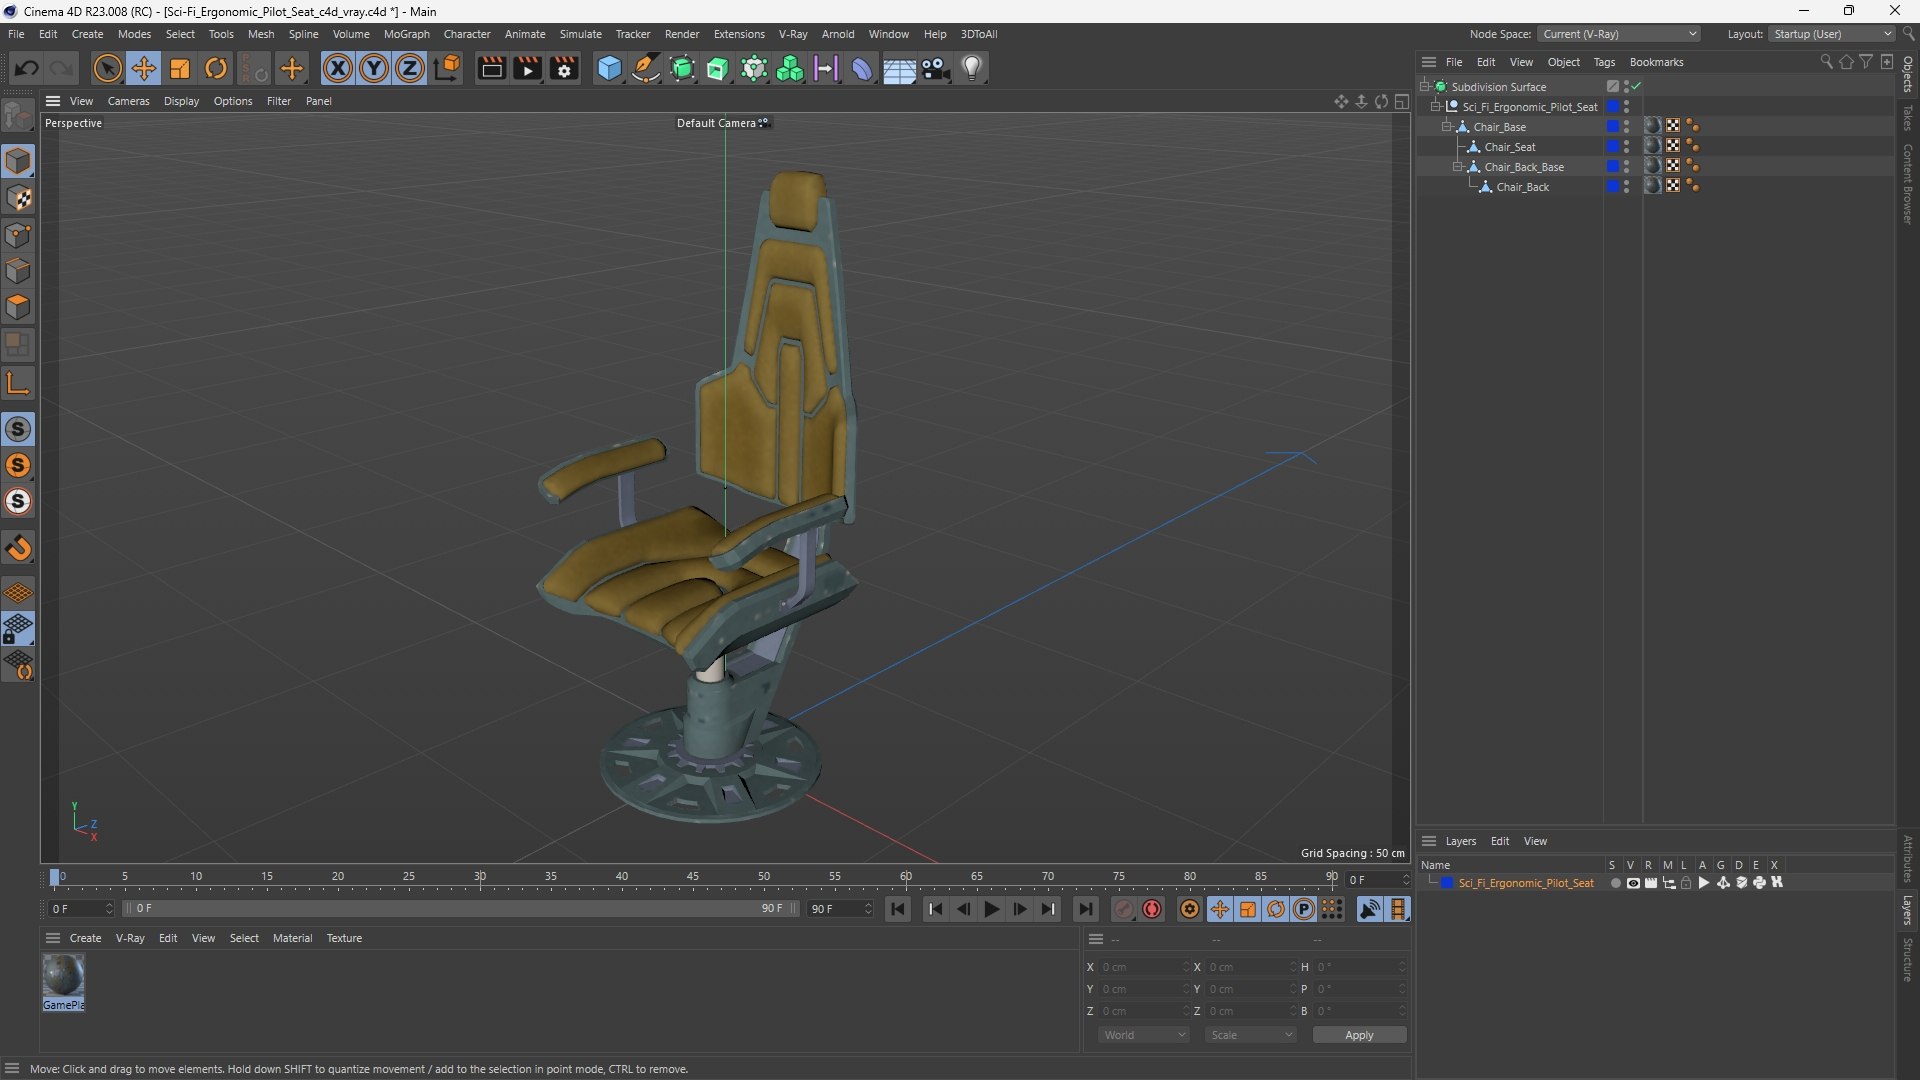Click frame 45 on the timeline ruler
Screen dimensions: 1920x1080
pos(692,877)
